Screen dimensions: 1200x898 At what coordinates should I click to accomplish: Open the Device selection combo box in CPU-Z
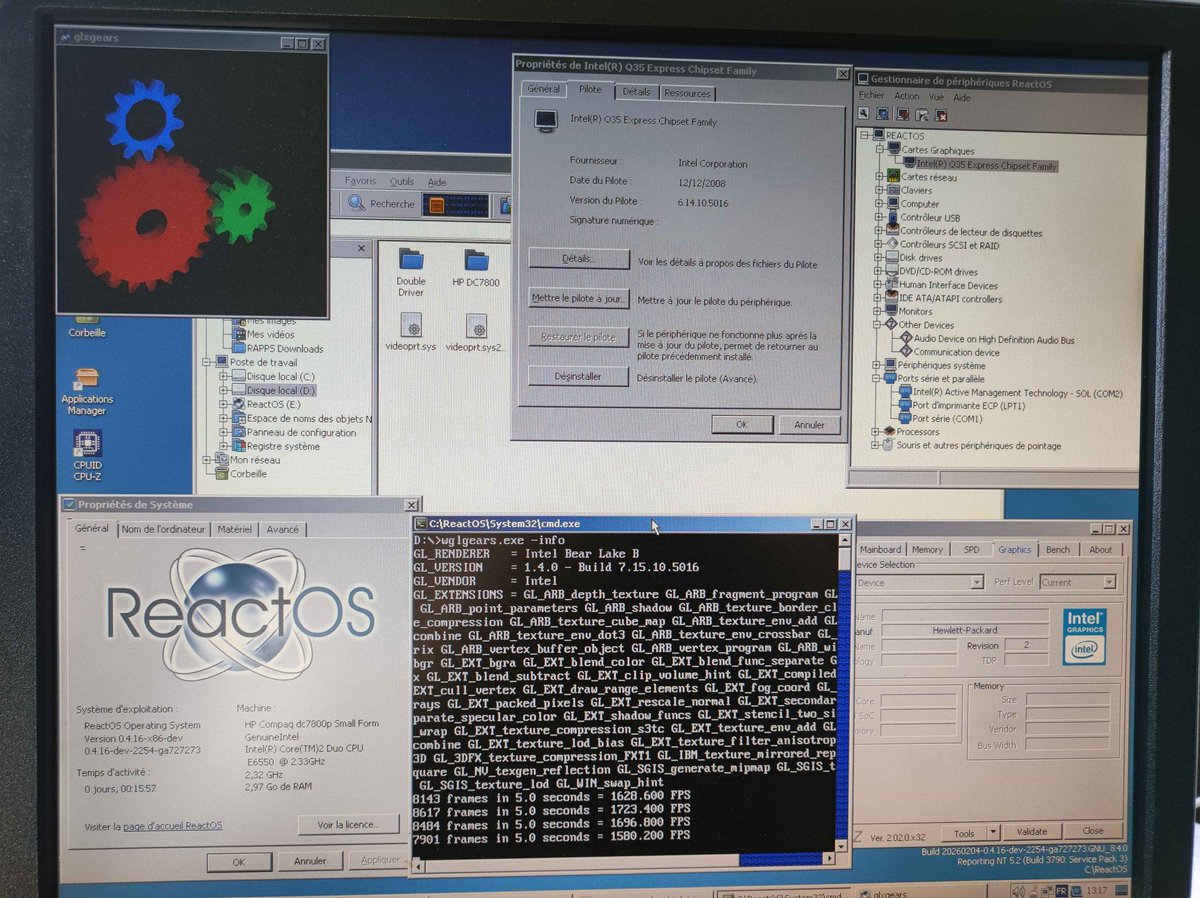click(920, 582)
